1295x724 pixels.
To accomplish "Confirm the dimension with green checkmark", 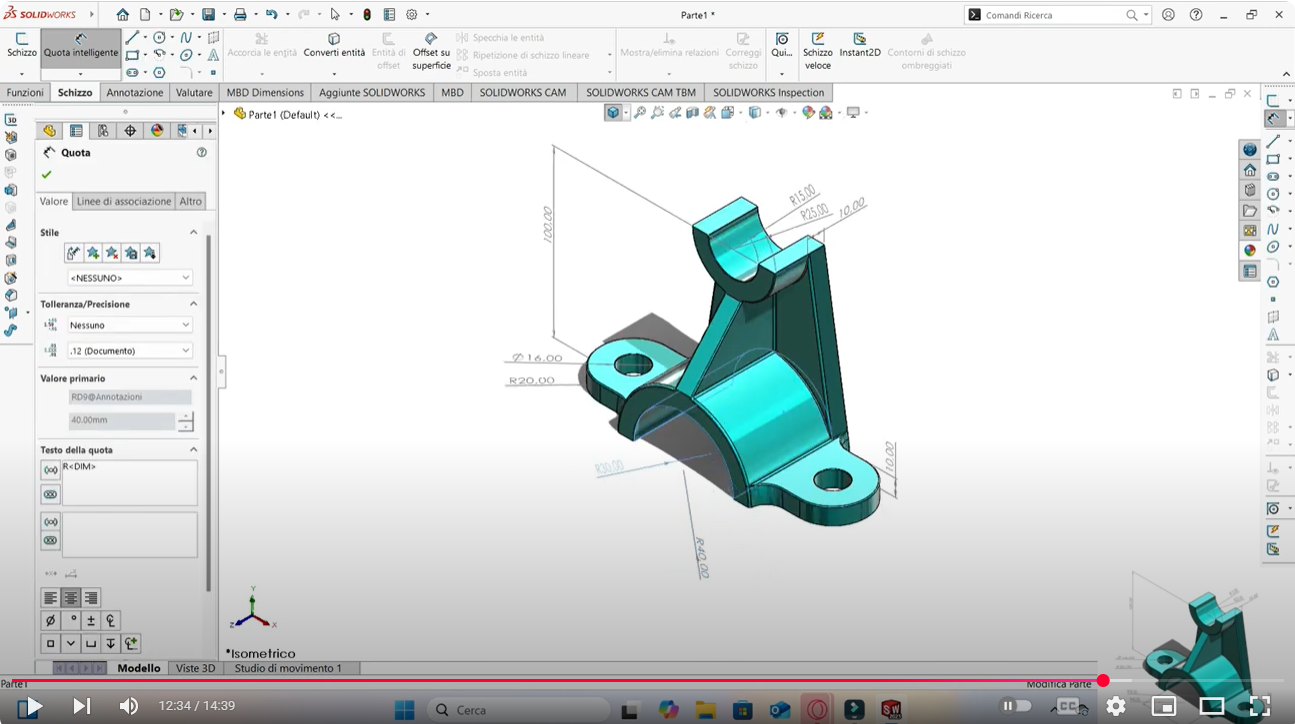I will (x=46, y=175).
